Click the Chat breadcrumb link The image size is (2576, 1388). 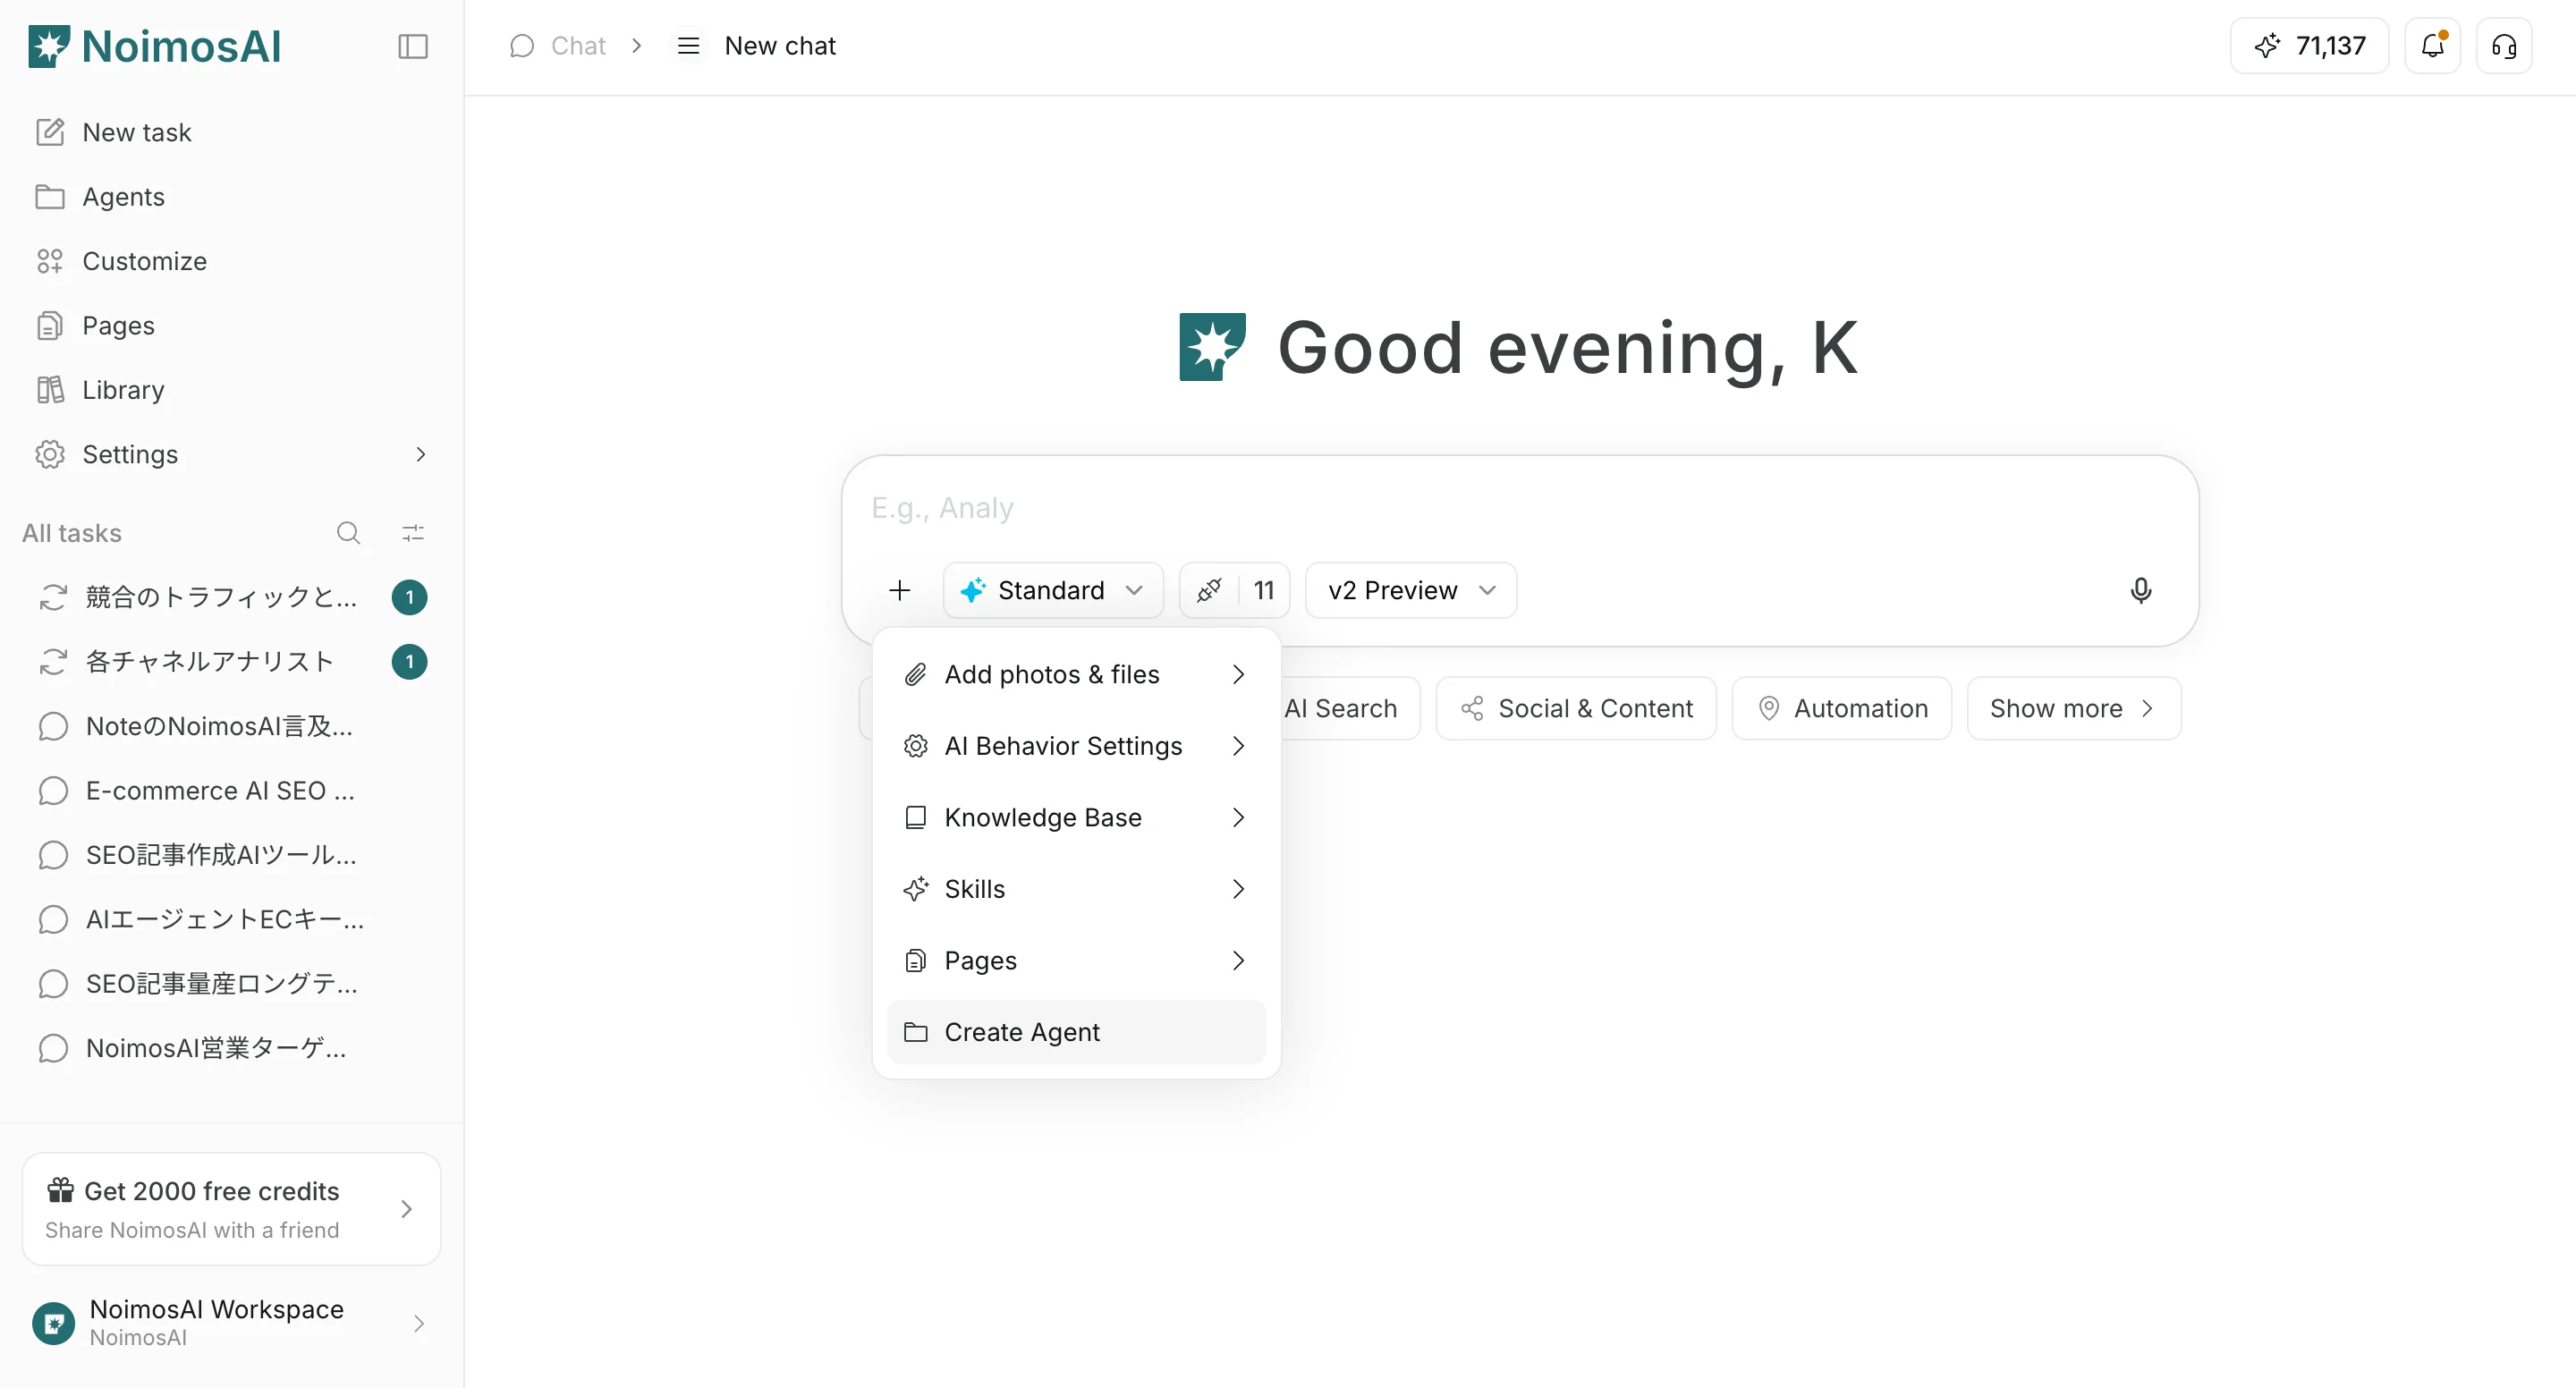pos(558,46)
